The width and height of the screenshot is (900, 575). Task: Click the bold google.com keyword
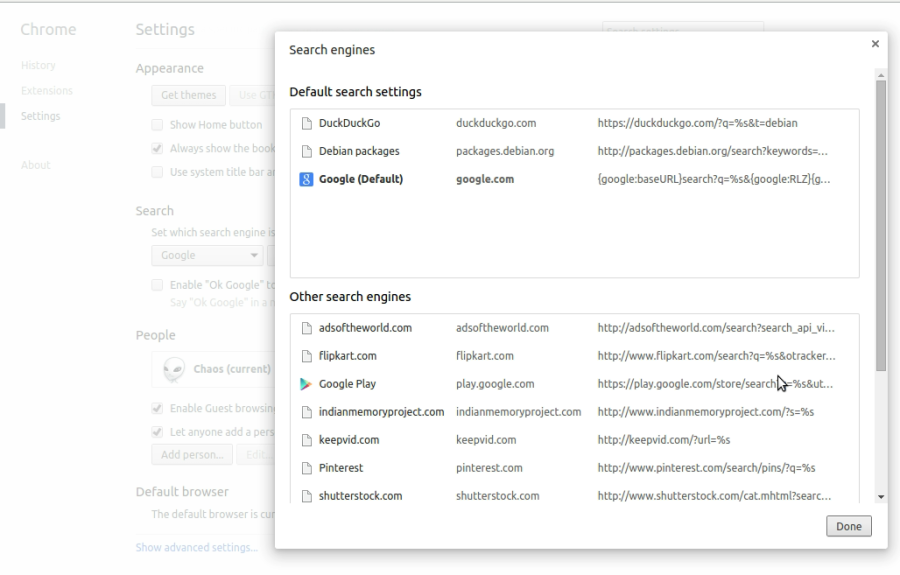485,179
